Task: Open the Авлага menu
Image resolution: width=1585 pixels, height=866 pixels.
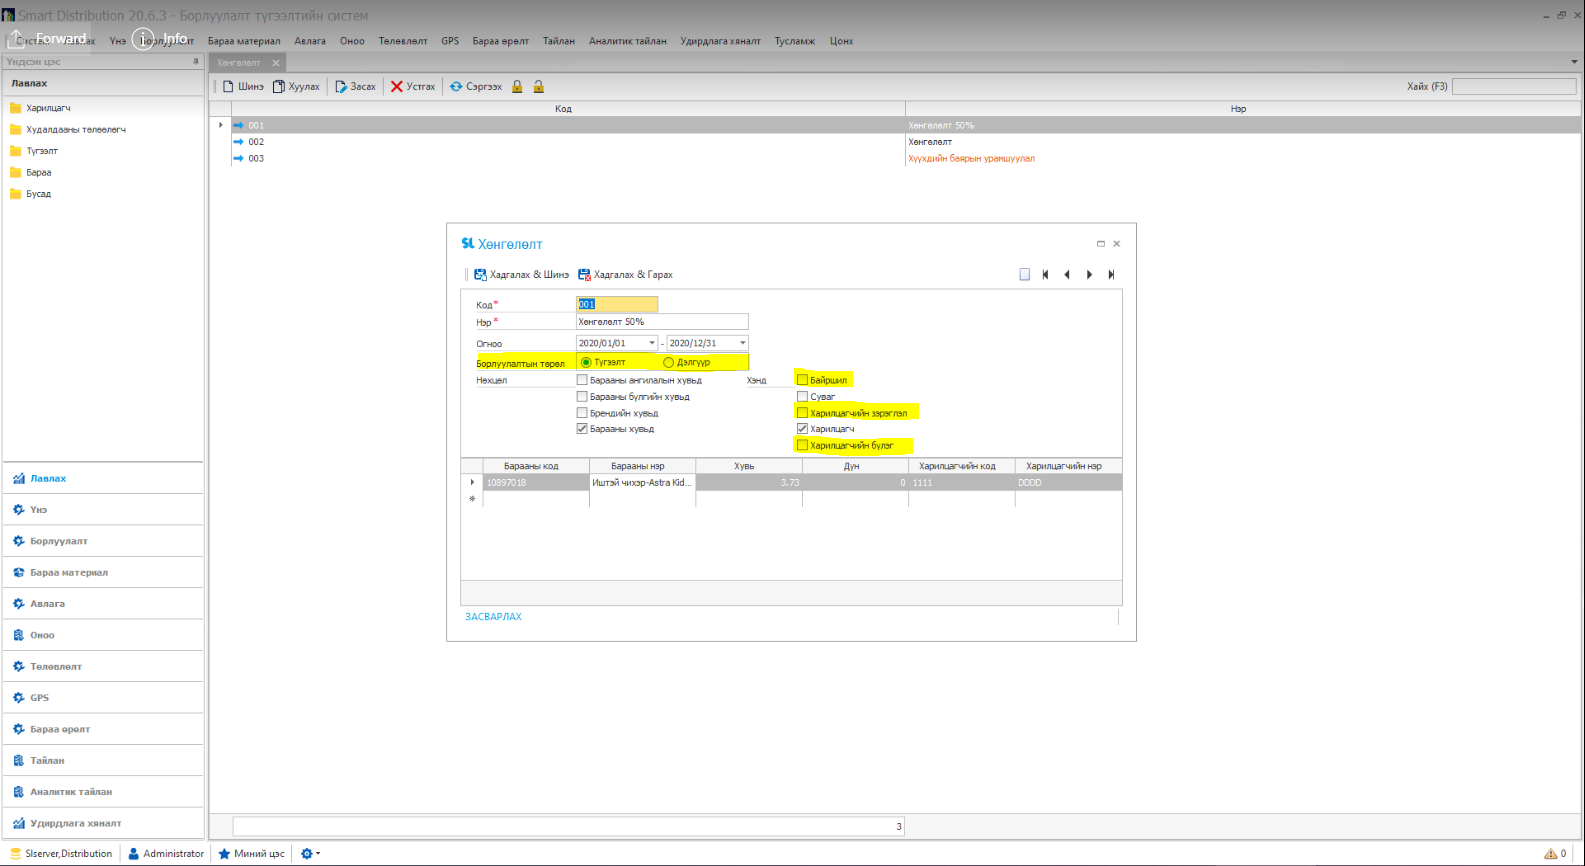Action: click(x=310, y=41)
